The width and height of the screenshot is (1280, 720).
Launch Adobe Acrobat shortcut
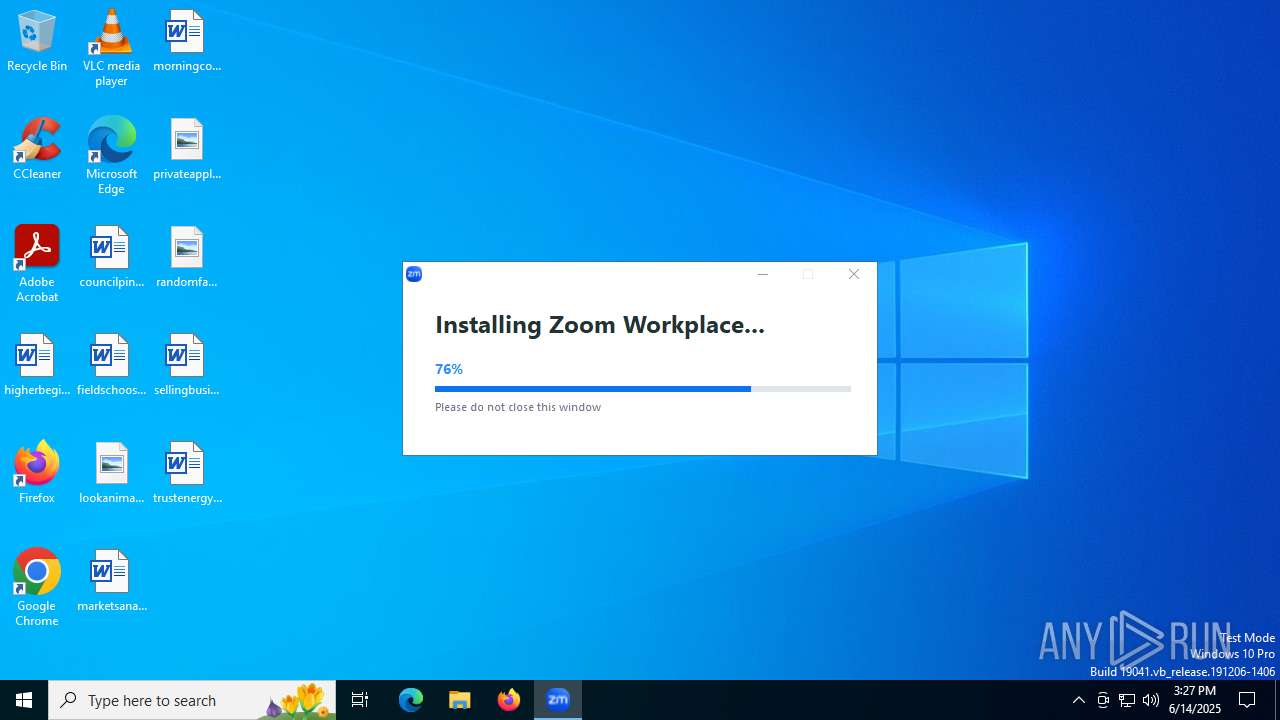(x=37, y=264)
